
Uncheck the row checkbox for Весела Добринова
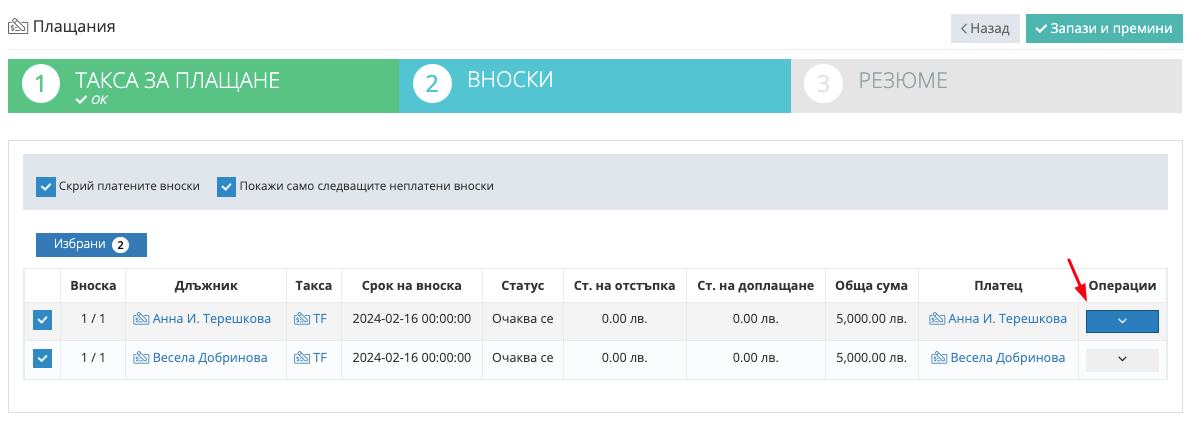click(x=43, y=358)
